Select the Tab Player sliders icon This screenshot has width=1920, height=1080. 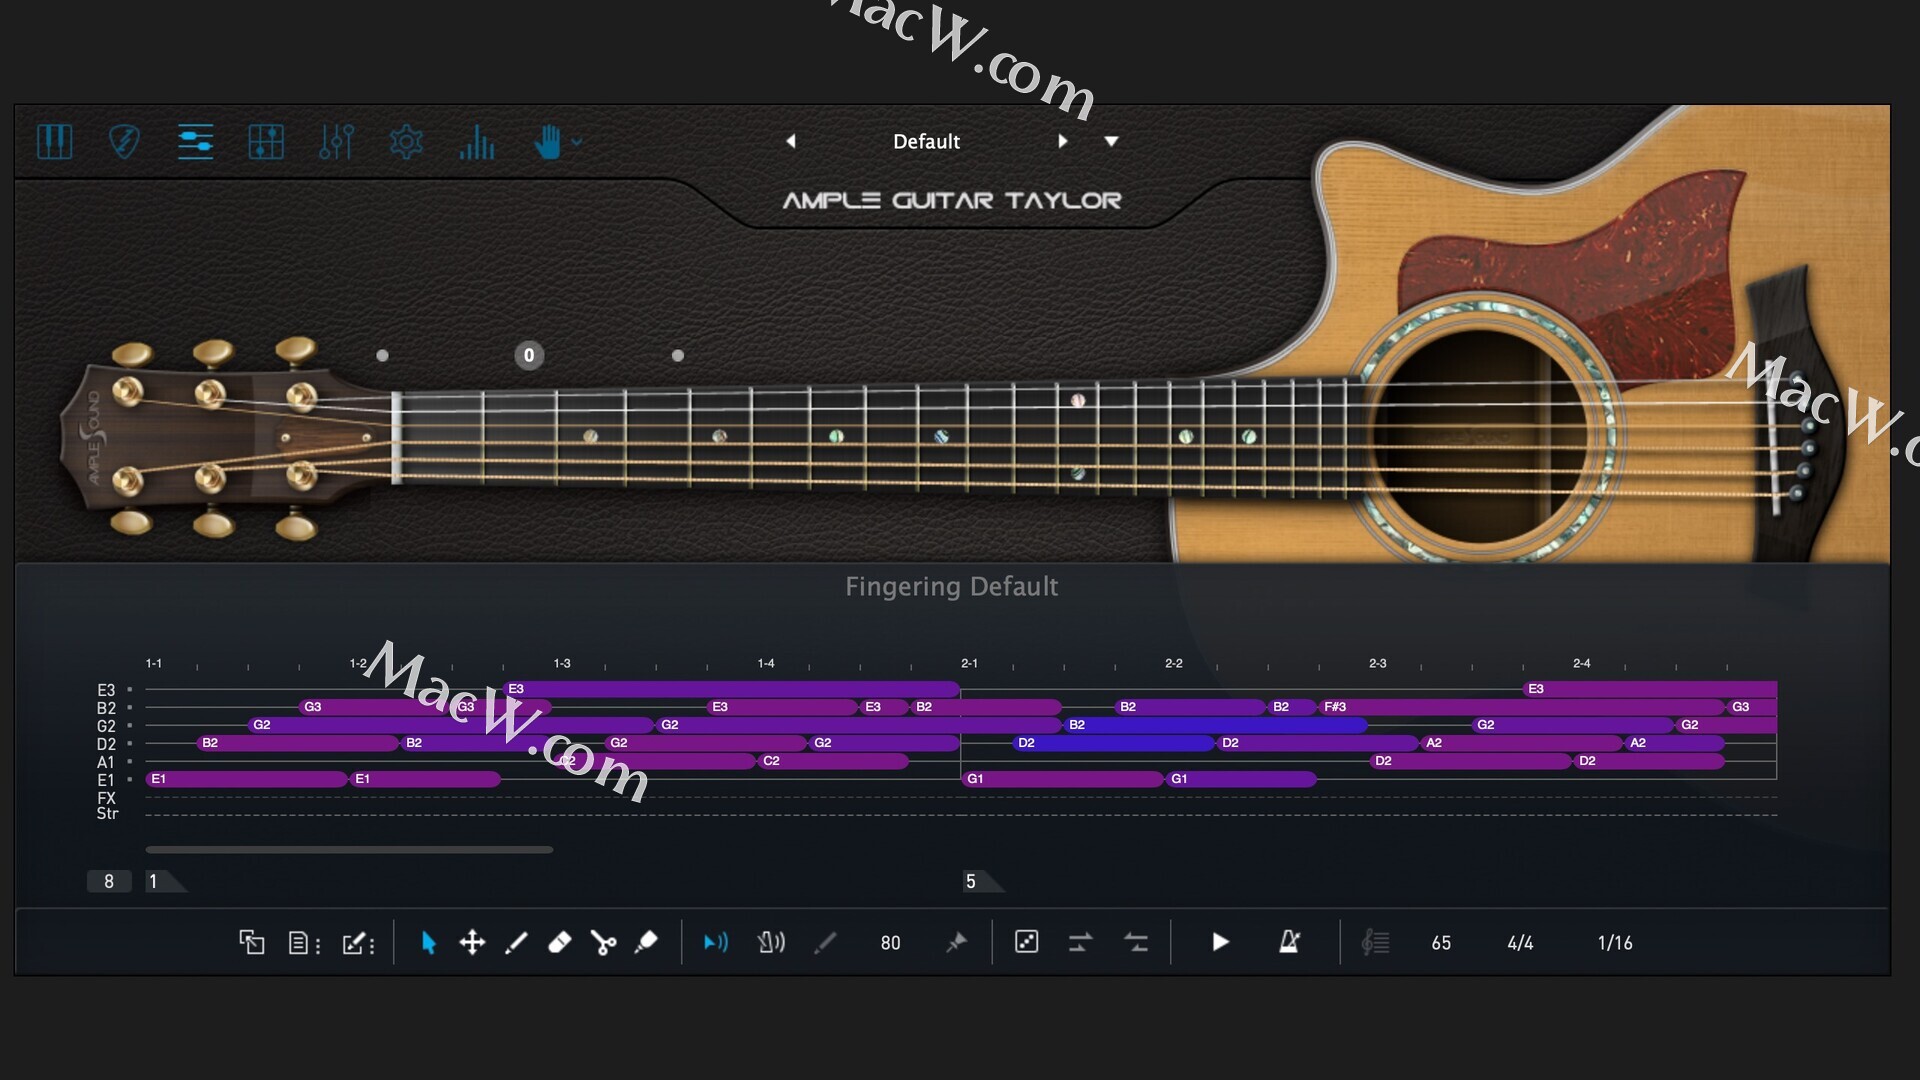[195, 142]
